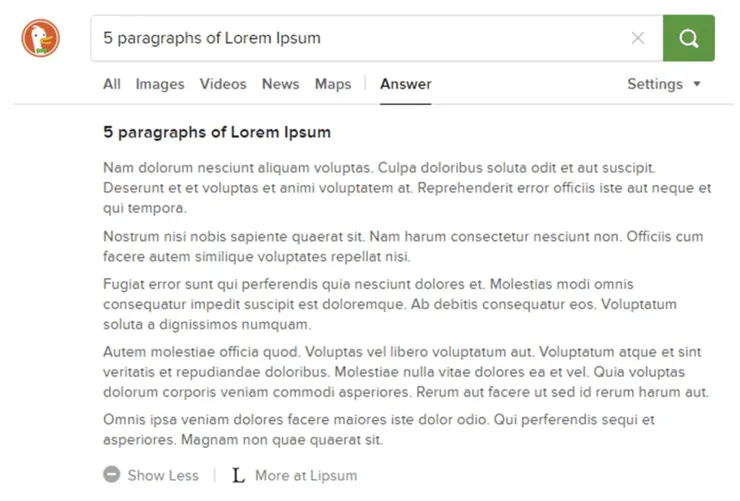Open the Videos tab
The image size is (740, 501).
[223, 84]
